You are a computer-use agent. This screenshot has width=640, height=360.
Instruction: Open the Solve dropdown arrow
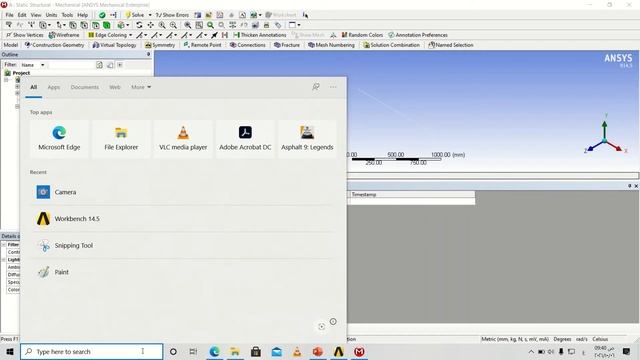(150, 15)
